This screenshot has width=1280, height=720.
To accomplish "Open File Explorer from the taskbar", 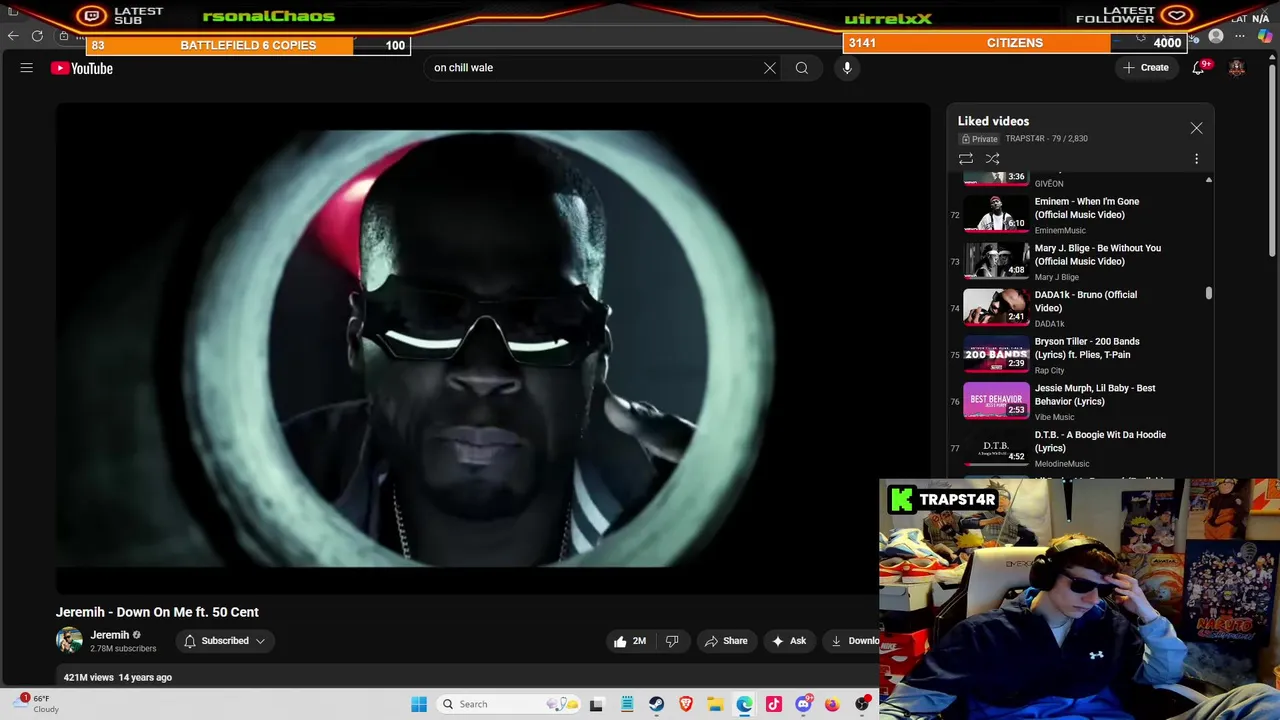I will tap(715, 704).
